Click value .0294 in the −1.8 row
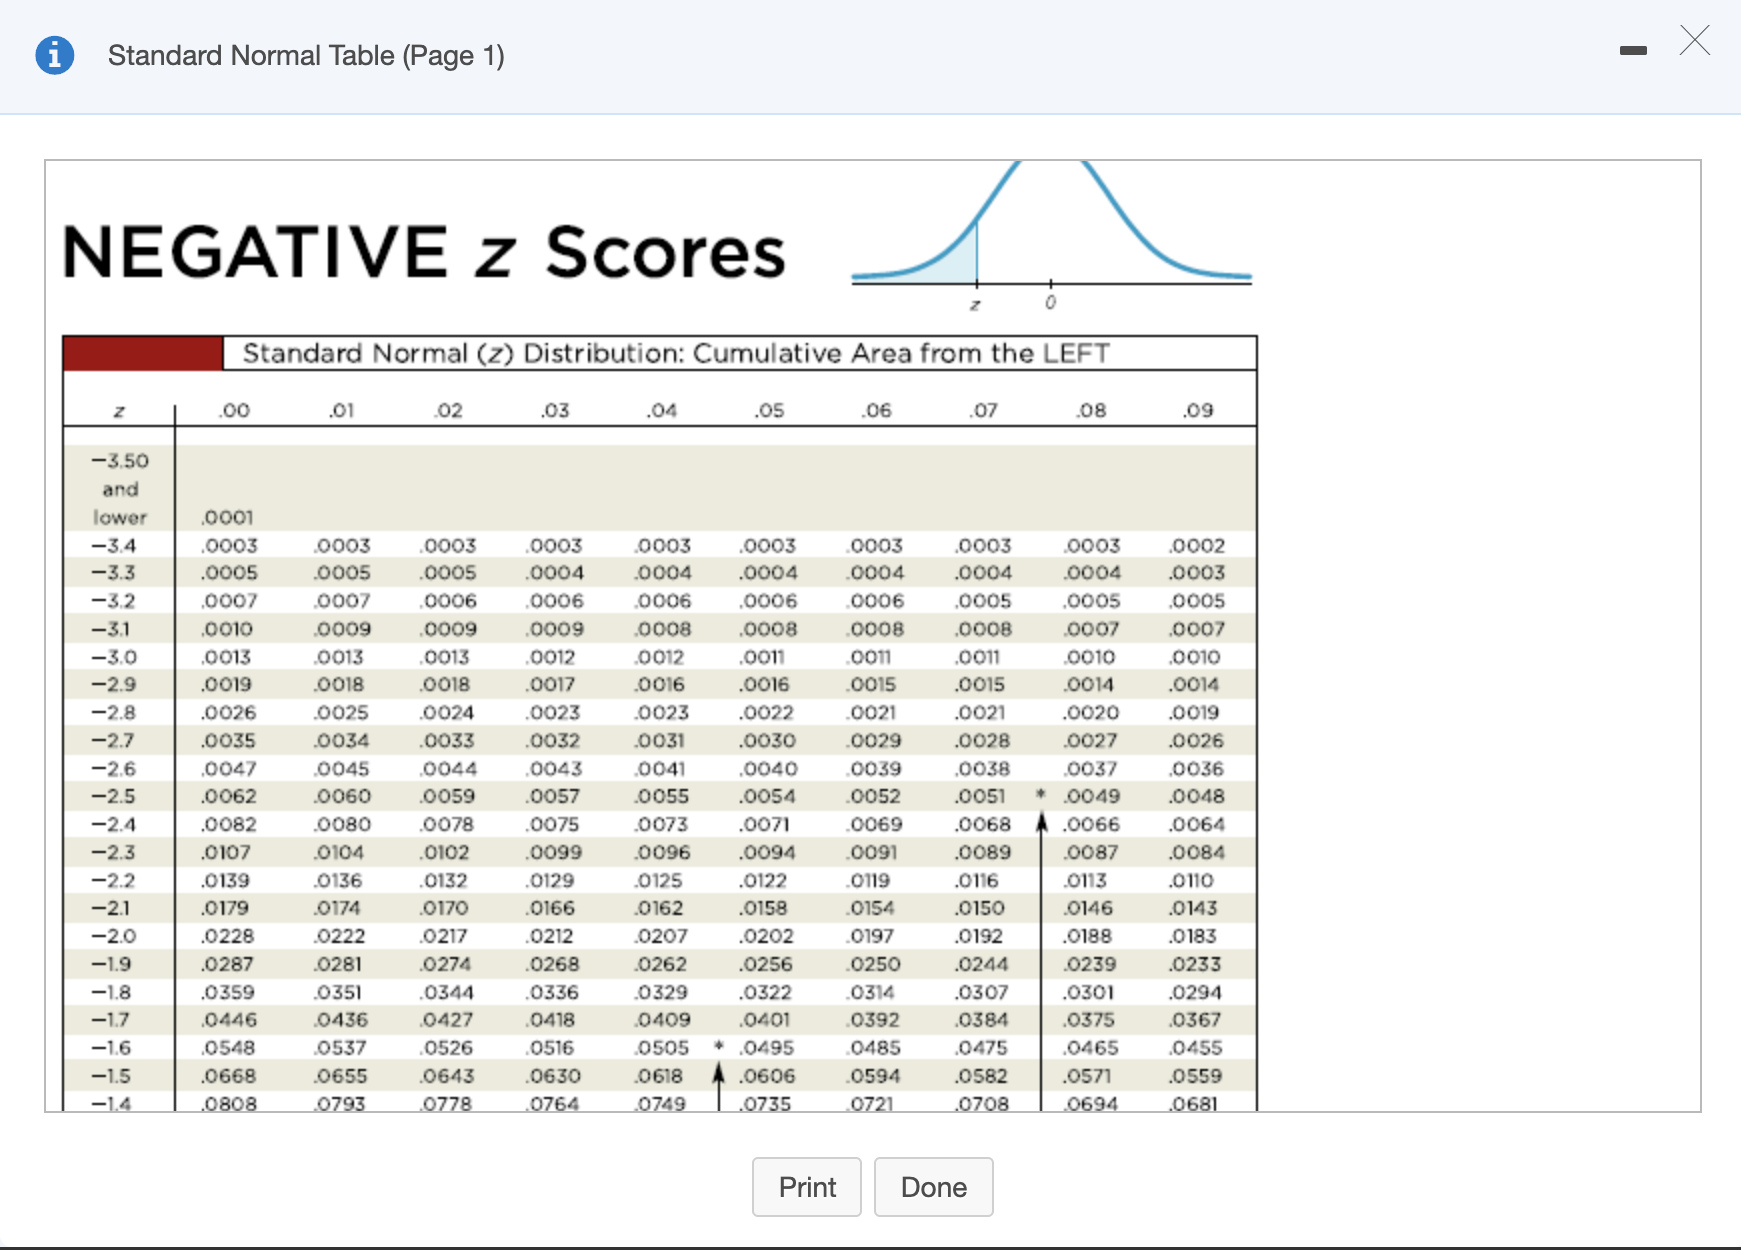The image size is (1741, 1250). click(1195, 993)
